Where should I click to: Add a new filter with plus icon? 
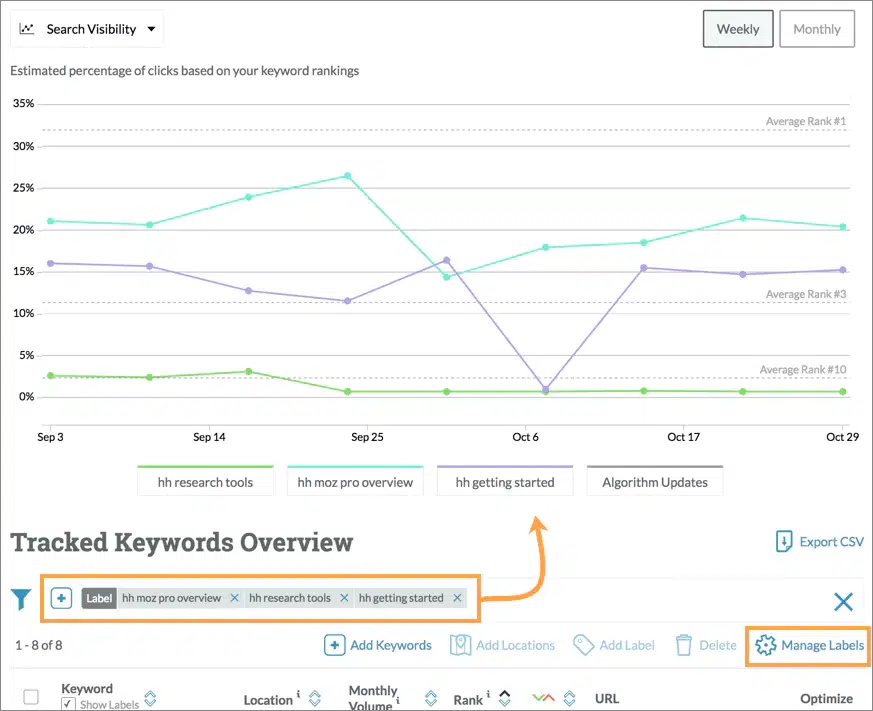(x=61, y=598)
